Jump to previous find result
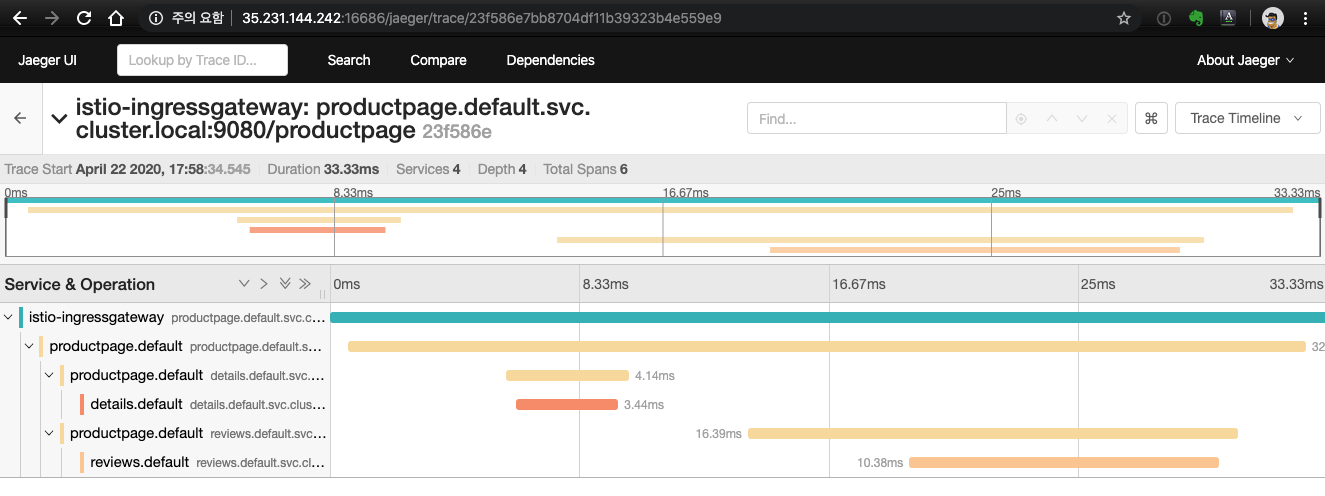The width and height of the screenshot is (1325, 496). [x=1051, y=119]
